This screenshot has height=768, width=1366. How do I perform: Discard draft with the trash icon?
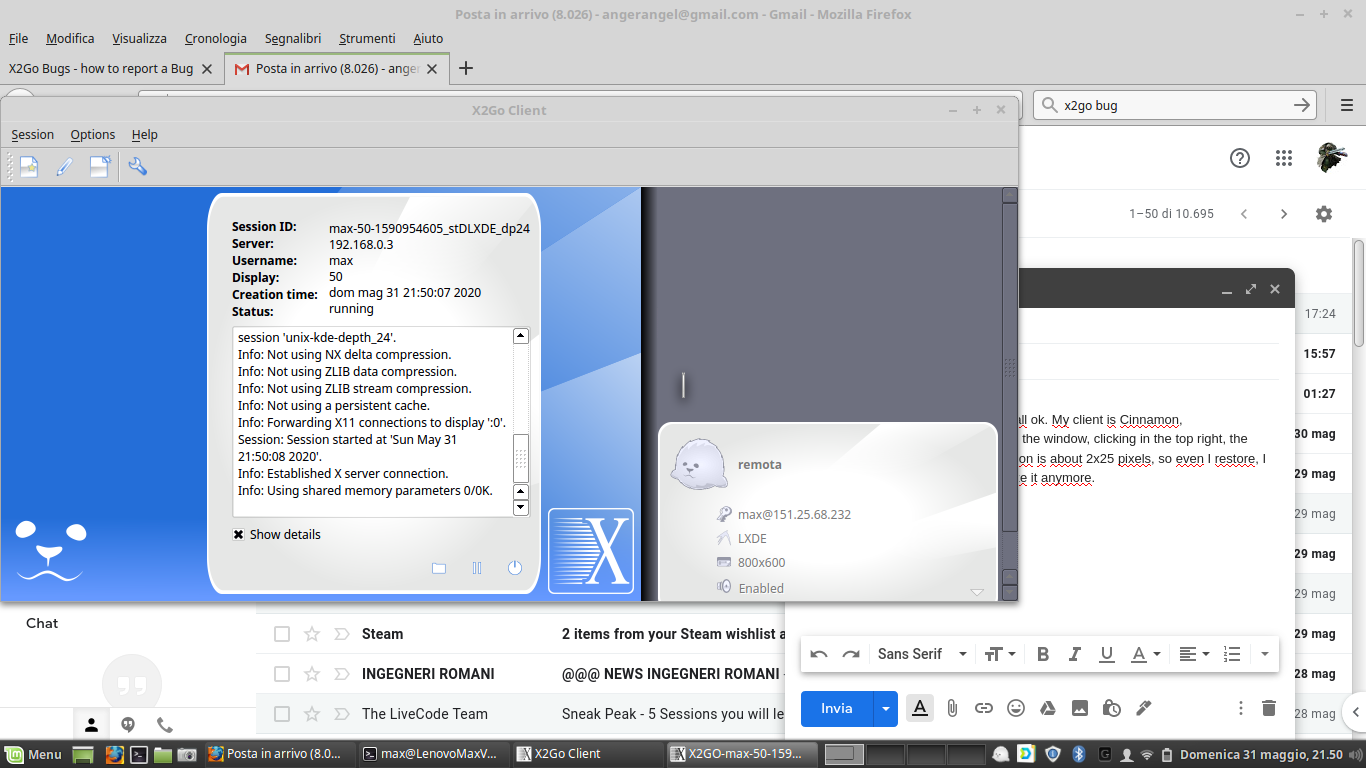tap(1269, 708)
